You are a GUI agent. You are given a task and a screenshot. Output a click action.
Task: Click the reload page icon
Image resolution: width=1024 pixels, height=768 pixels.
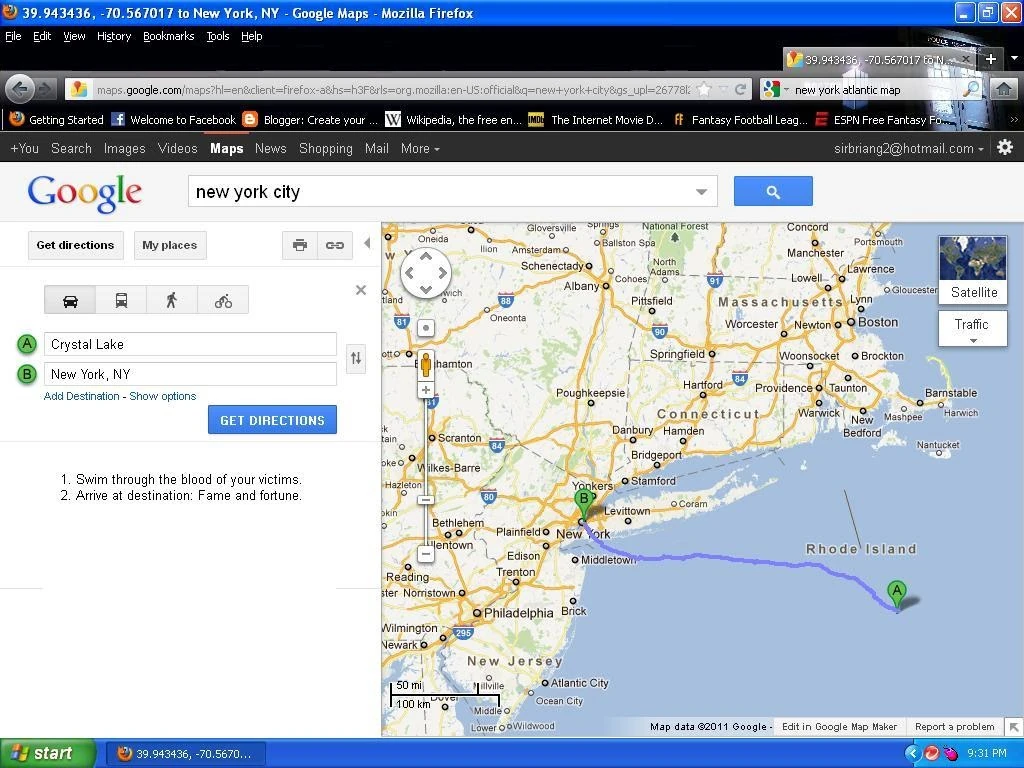740,89
